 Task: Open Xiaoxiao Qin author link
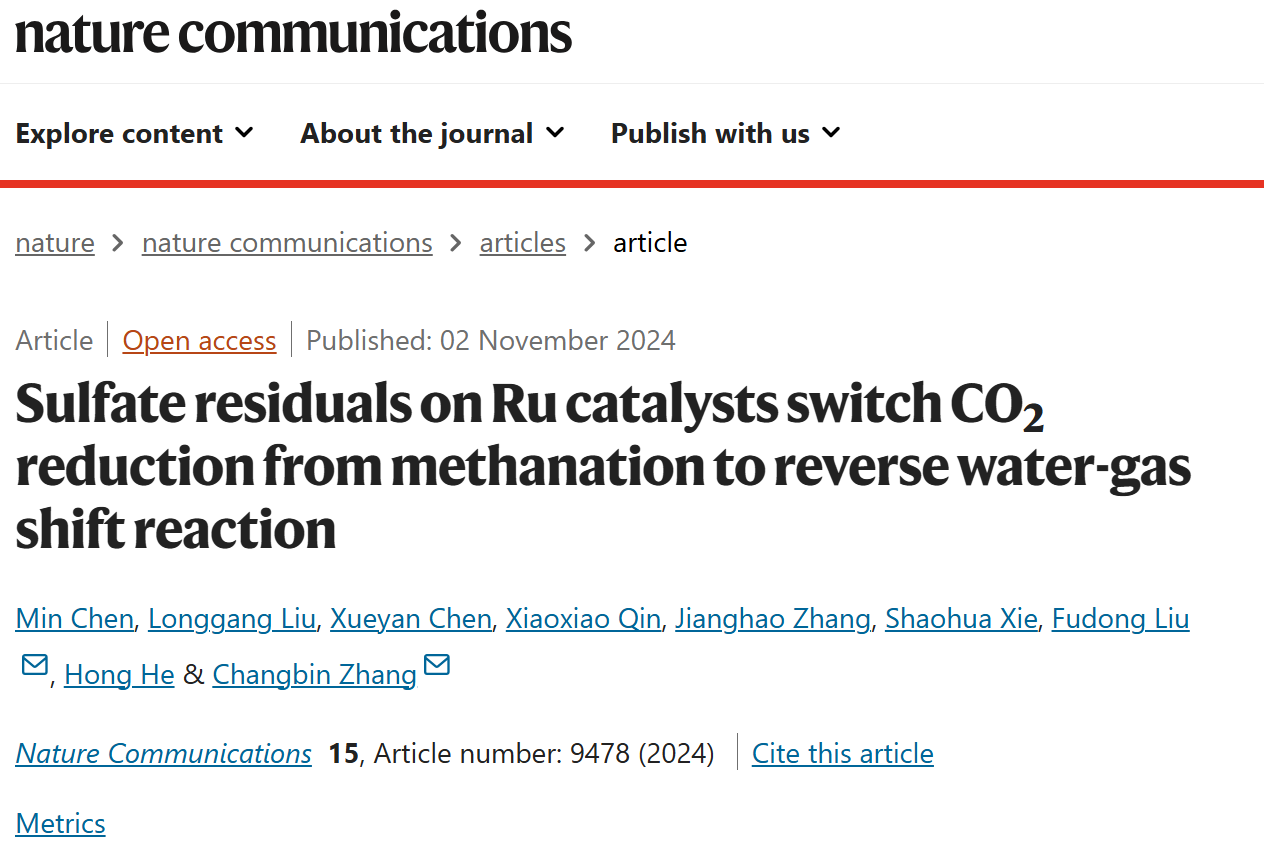(583, 619)
